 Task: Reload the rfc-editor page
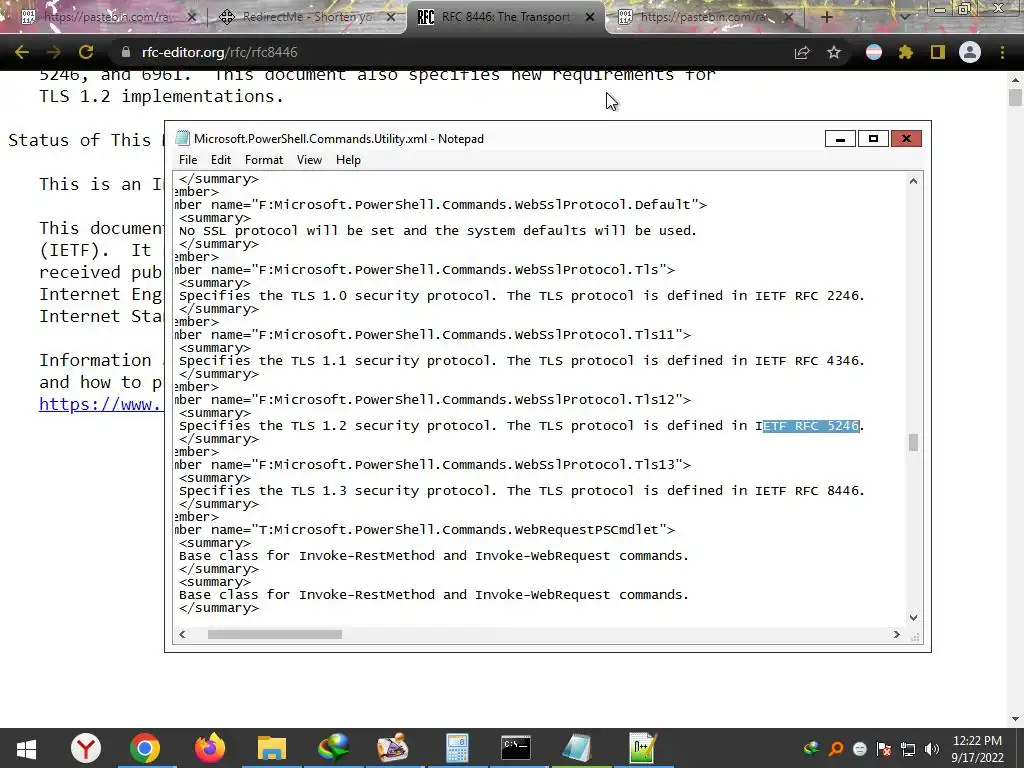click(86, 52)
